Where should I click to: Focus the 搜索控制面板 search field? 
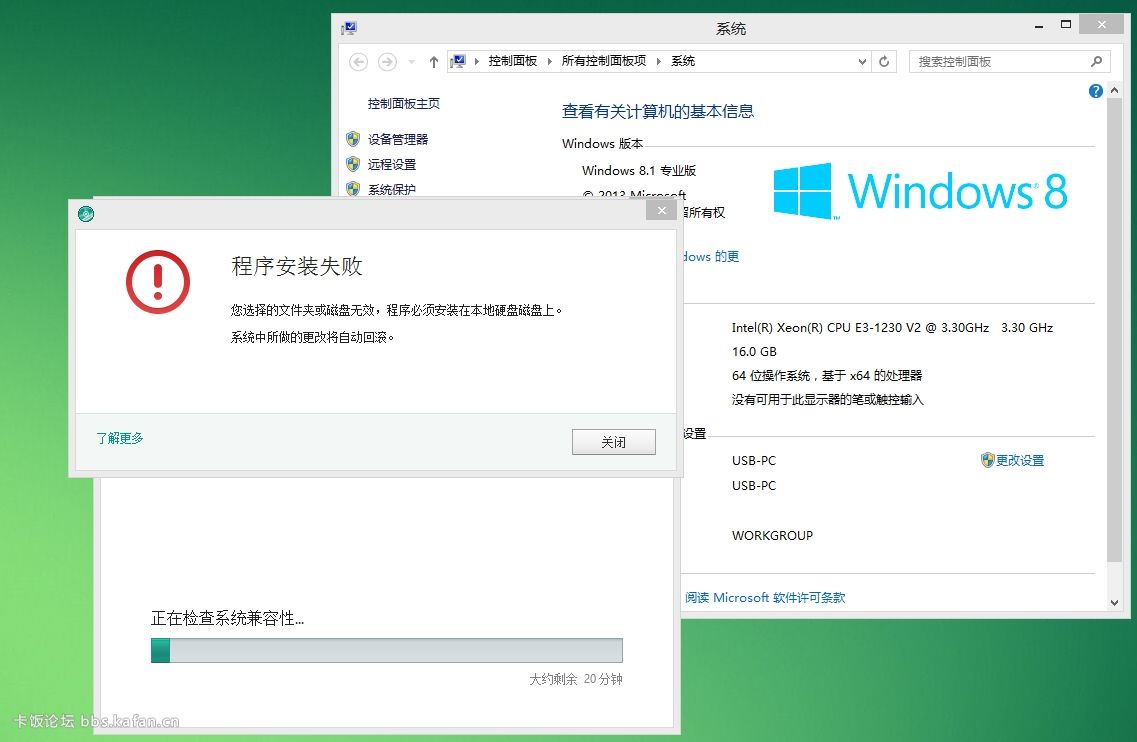[x=1009, y=62]
